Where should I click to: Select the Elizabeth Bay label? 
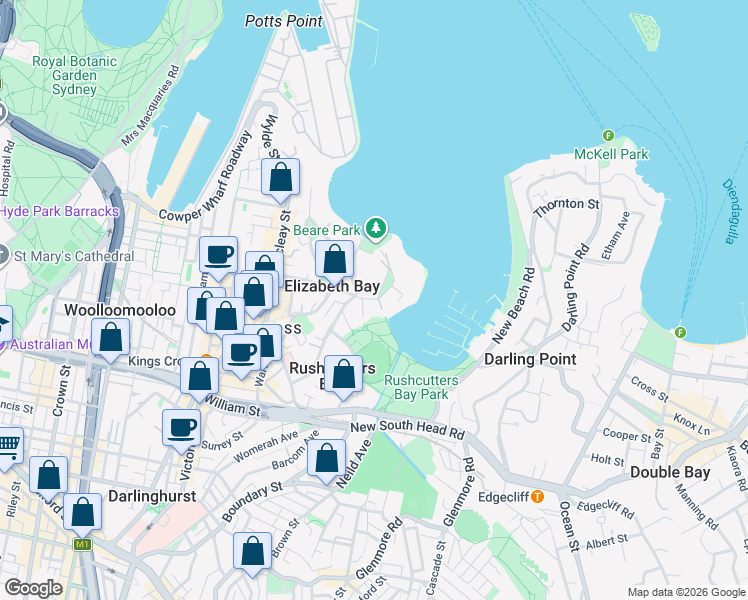click(x=332, y=286)
